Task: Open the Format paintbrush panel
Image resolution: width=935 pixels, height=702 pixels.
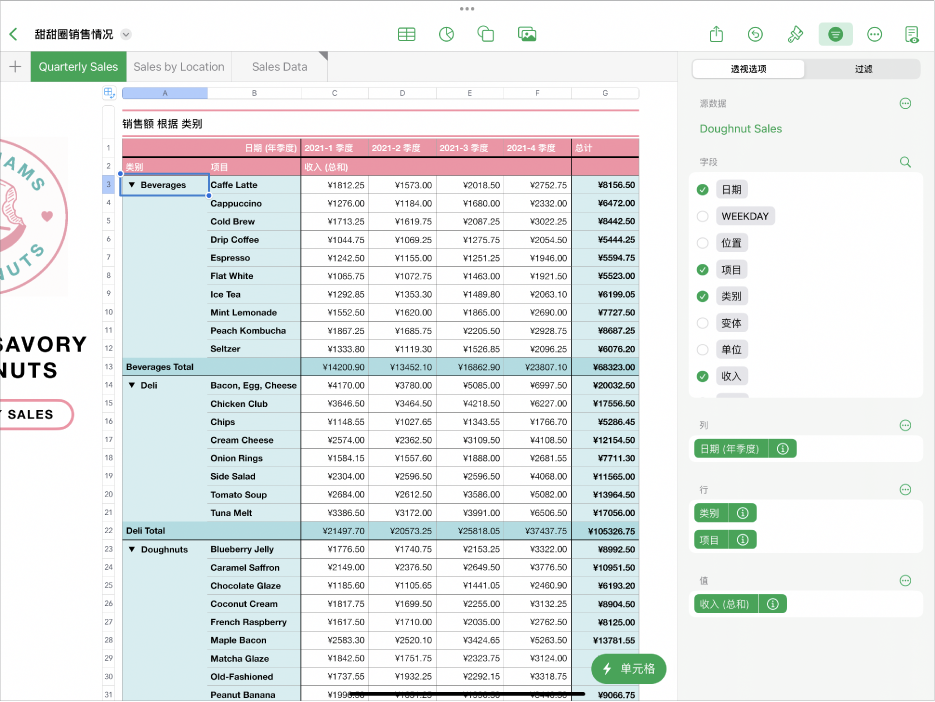Action: coord(795,35)
